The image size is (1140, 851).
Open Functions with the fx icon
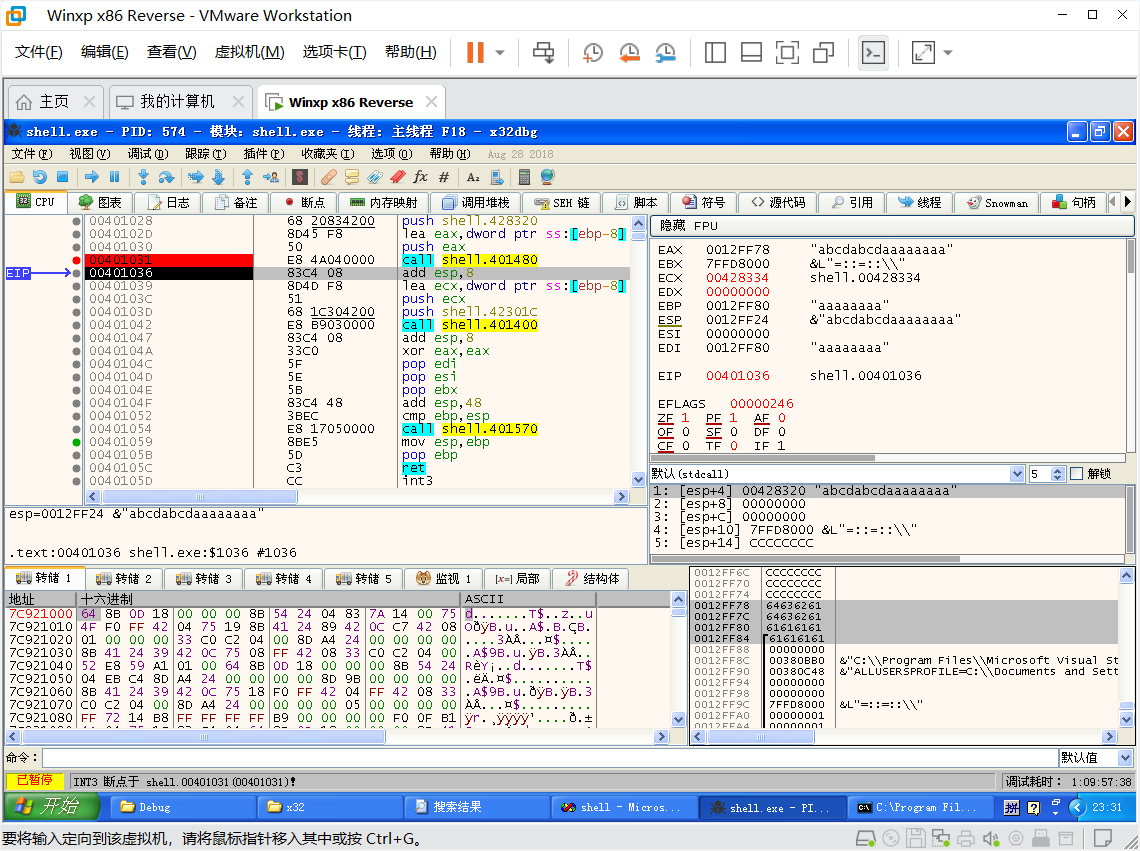pos(420,177)
